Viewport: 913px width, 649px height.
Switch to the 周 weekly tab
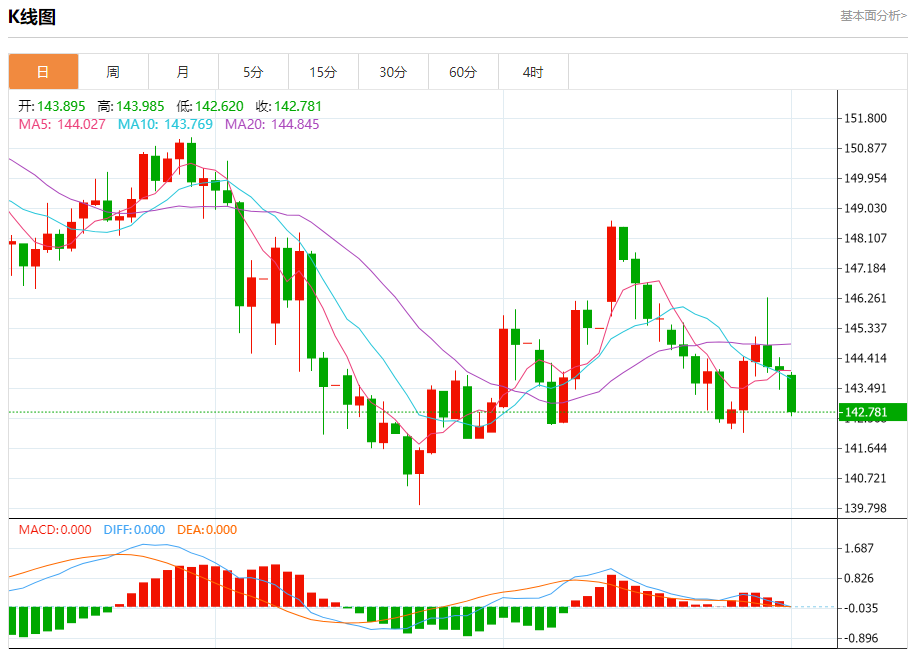click(114, 72)
